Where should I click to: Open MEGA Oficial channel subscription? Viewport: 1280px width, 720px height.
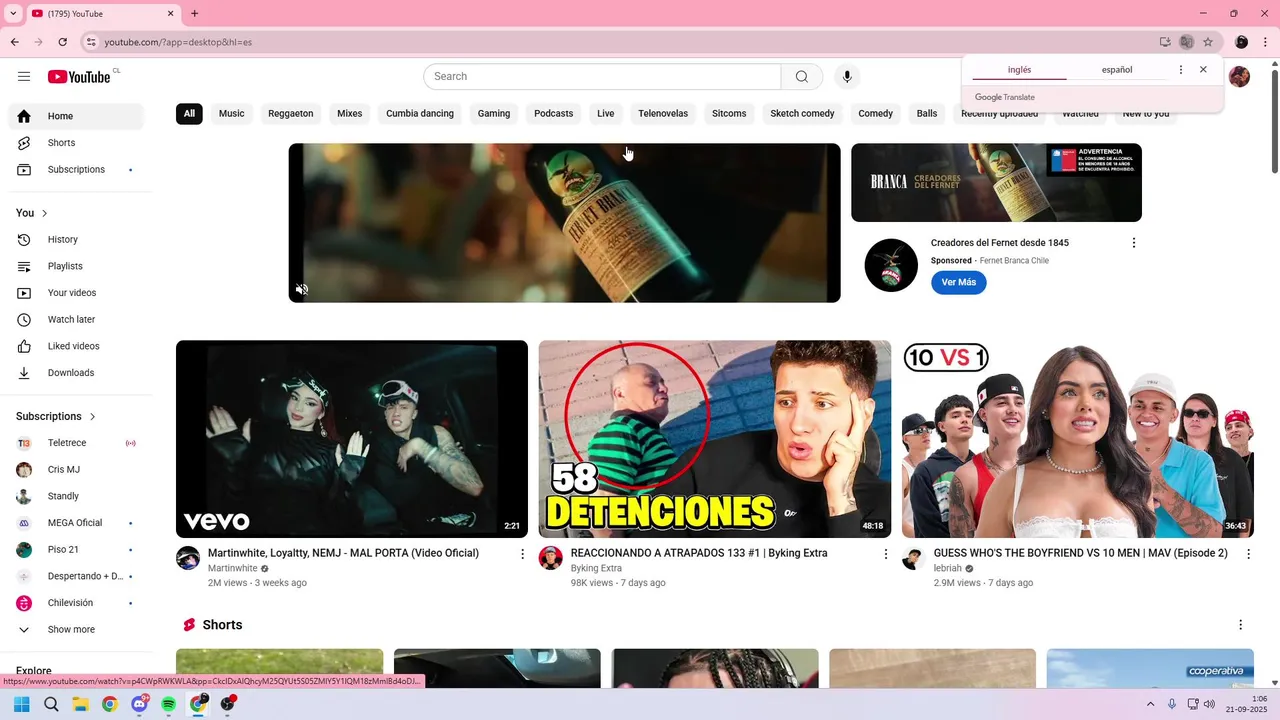(76, 523)
